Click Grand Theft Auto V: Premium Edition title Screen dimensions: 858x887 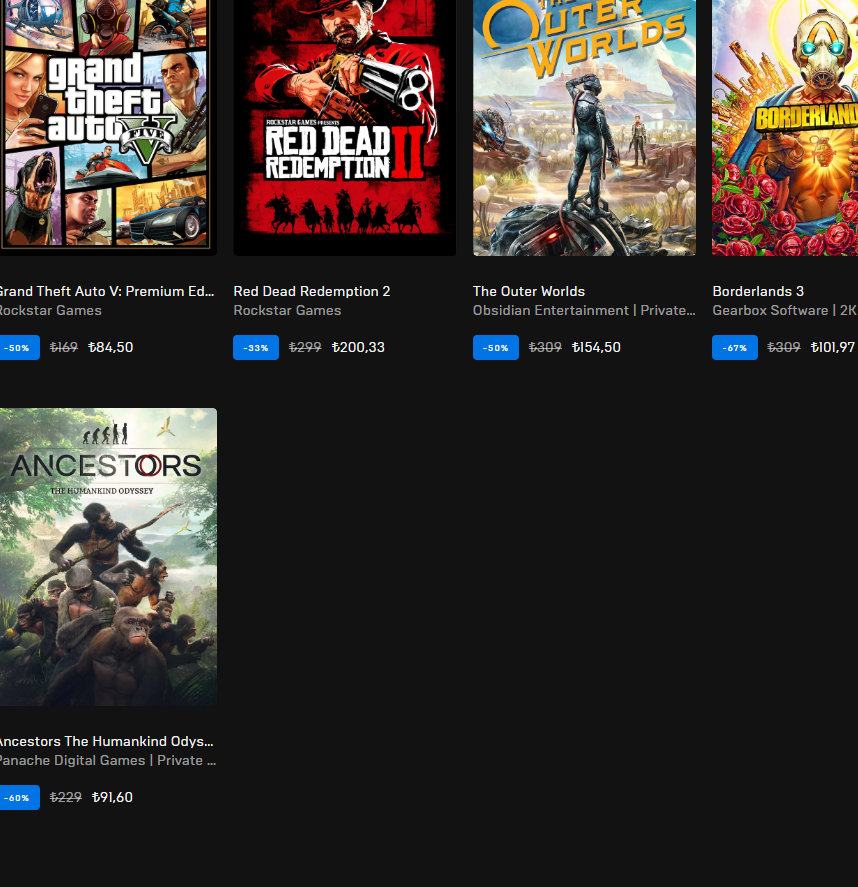107,291
